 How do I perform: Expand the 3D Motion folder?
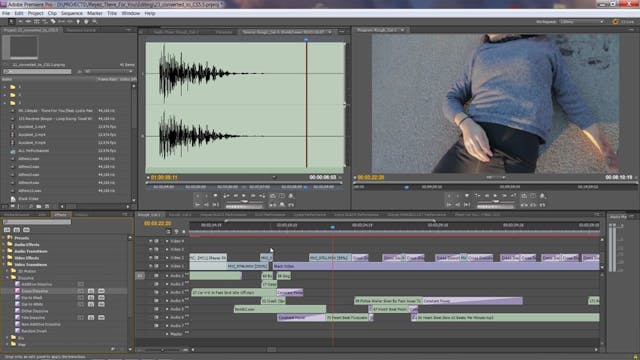pos(7,271)
